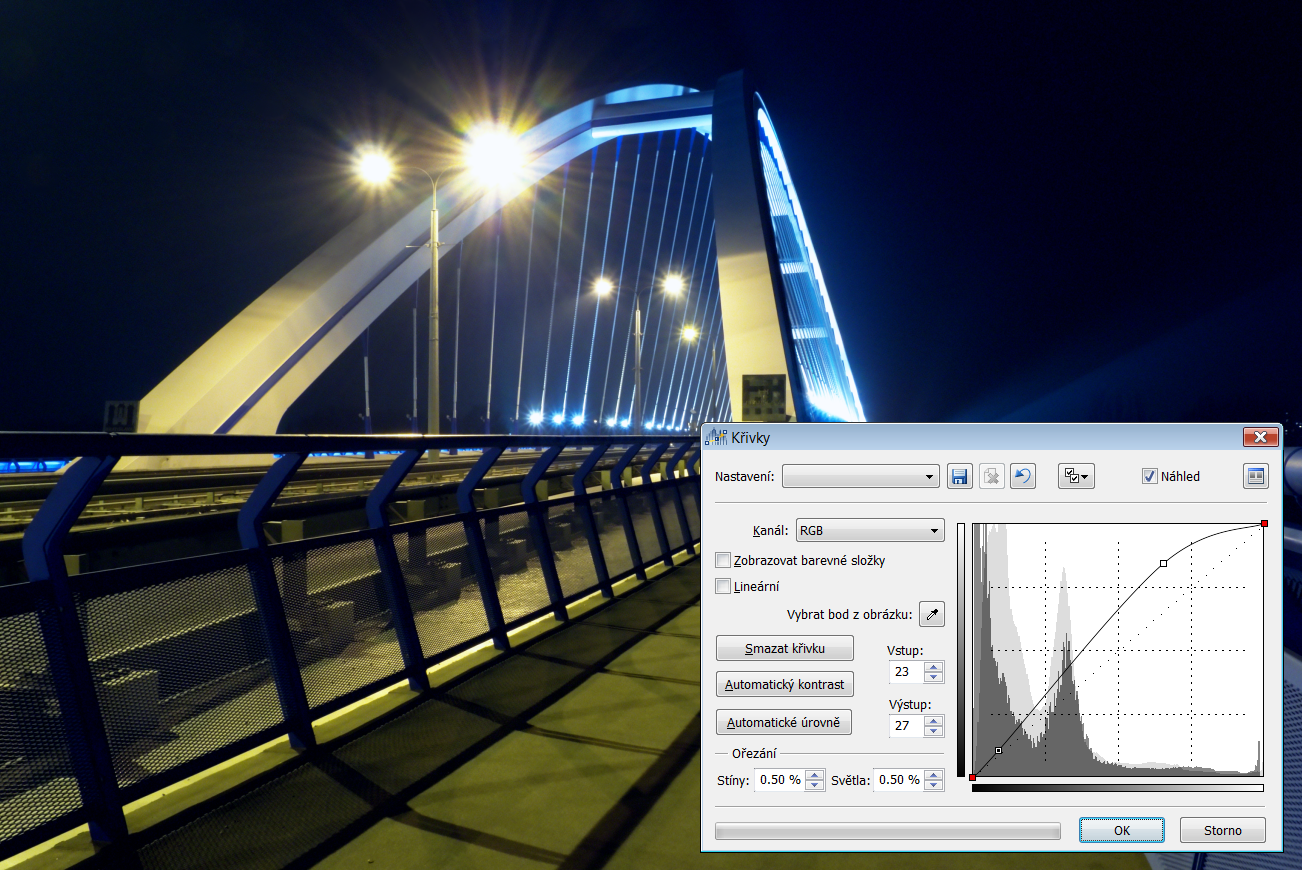The image size is (1302, 870).
Task: Enable the Lineární checkbox
Action: 724,586
